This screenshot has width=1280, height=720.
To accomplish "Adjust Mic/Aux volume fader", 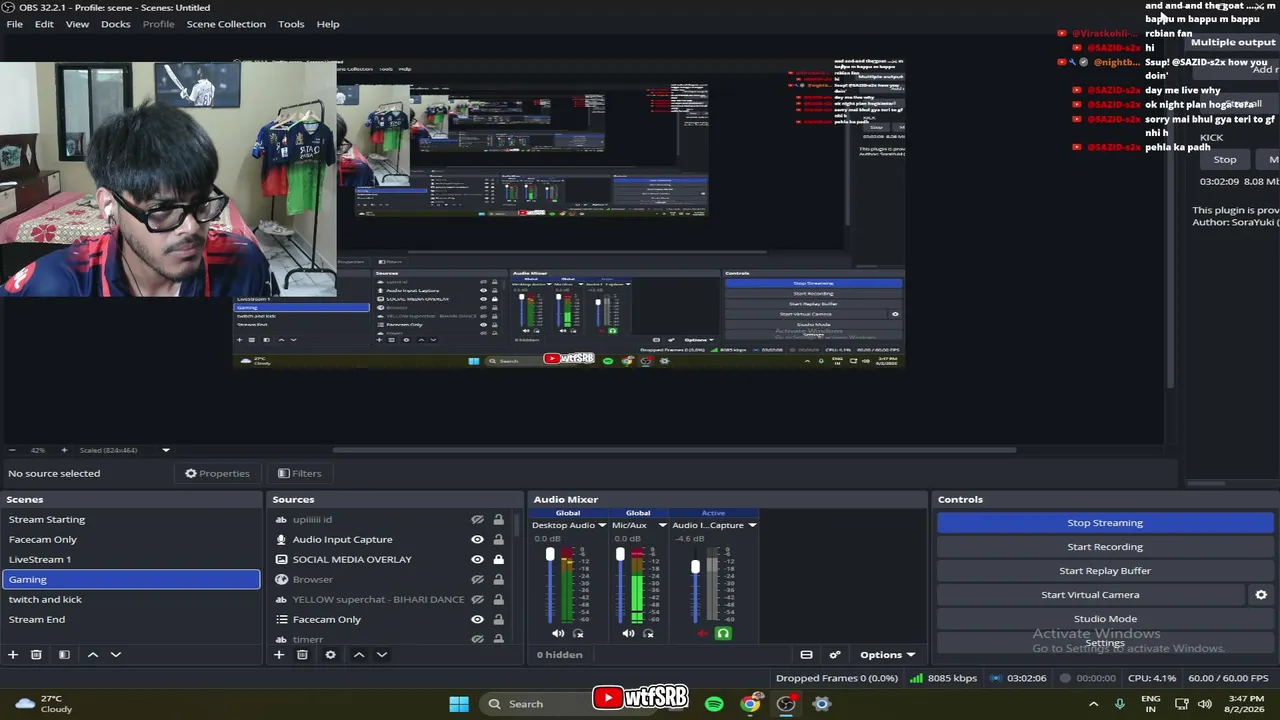I will (620, 556).
